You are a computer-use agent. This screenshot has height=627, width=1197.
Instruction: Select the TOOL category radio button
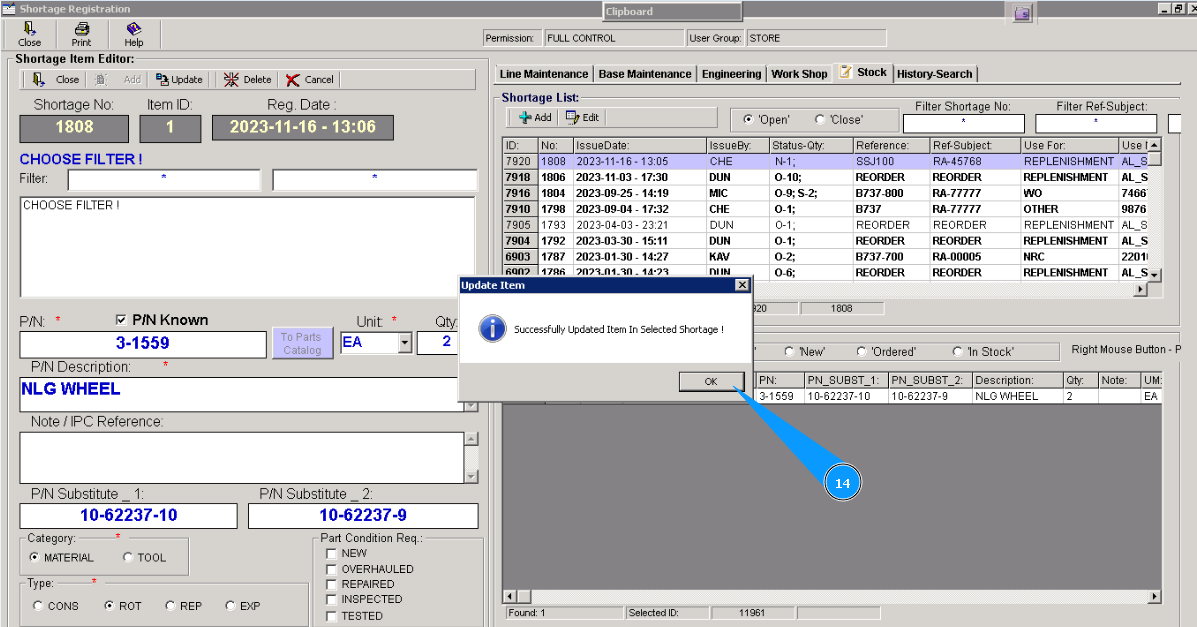[128, 558]
